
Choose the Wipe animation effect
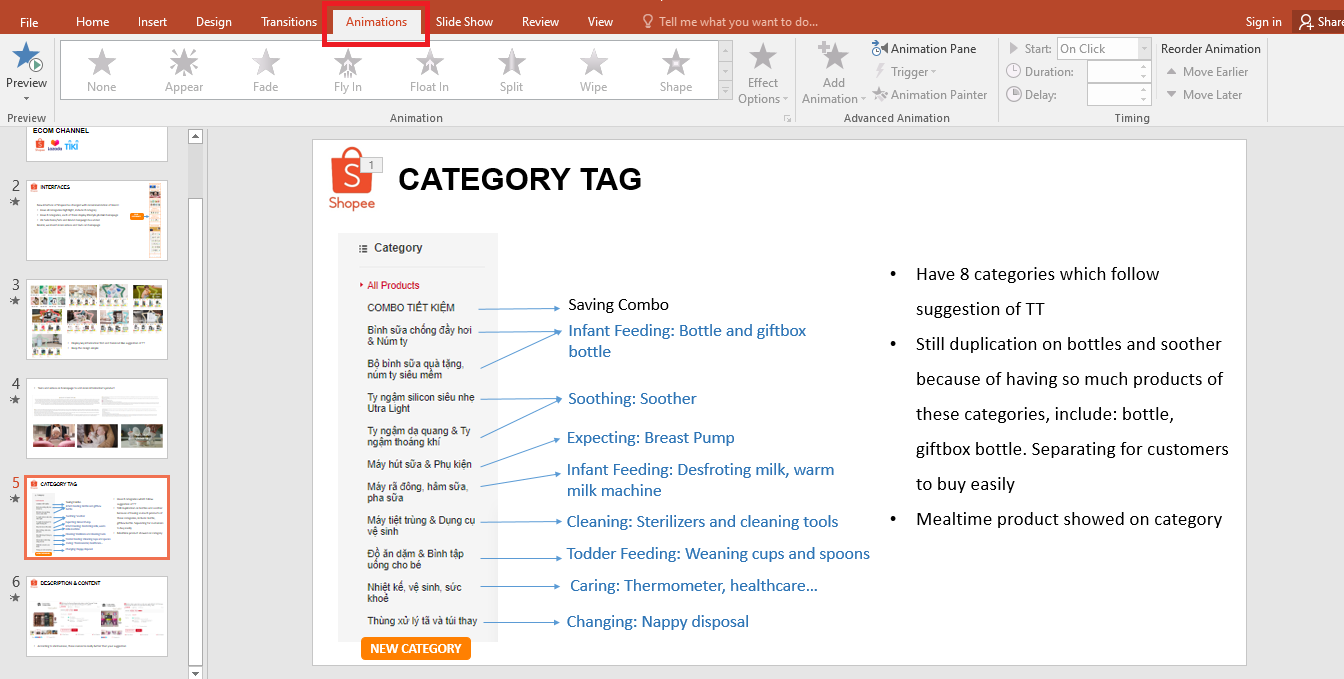pos(592,68)
